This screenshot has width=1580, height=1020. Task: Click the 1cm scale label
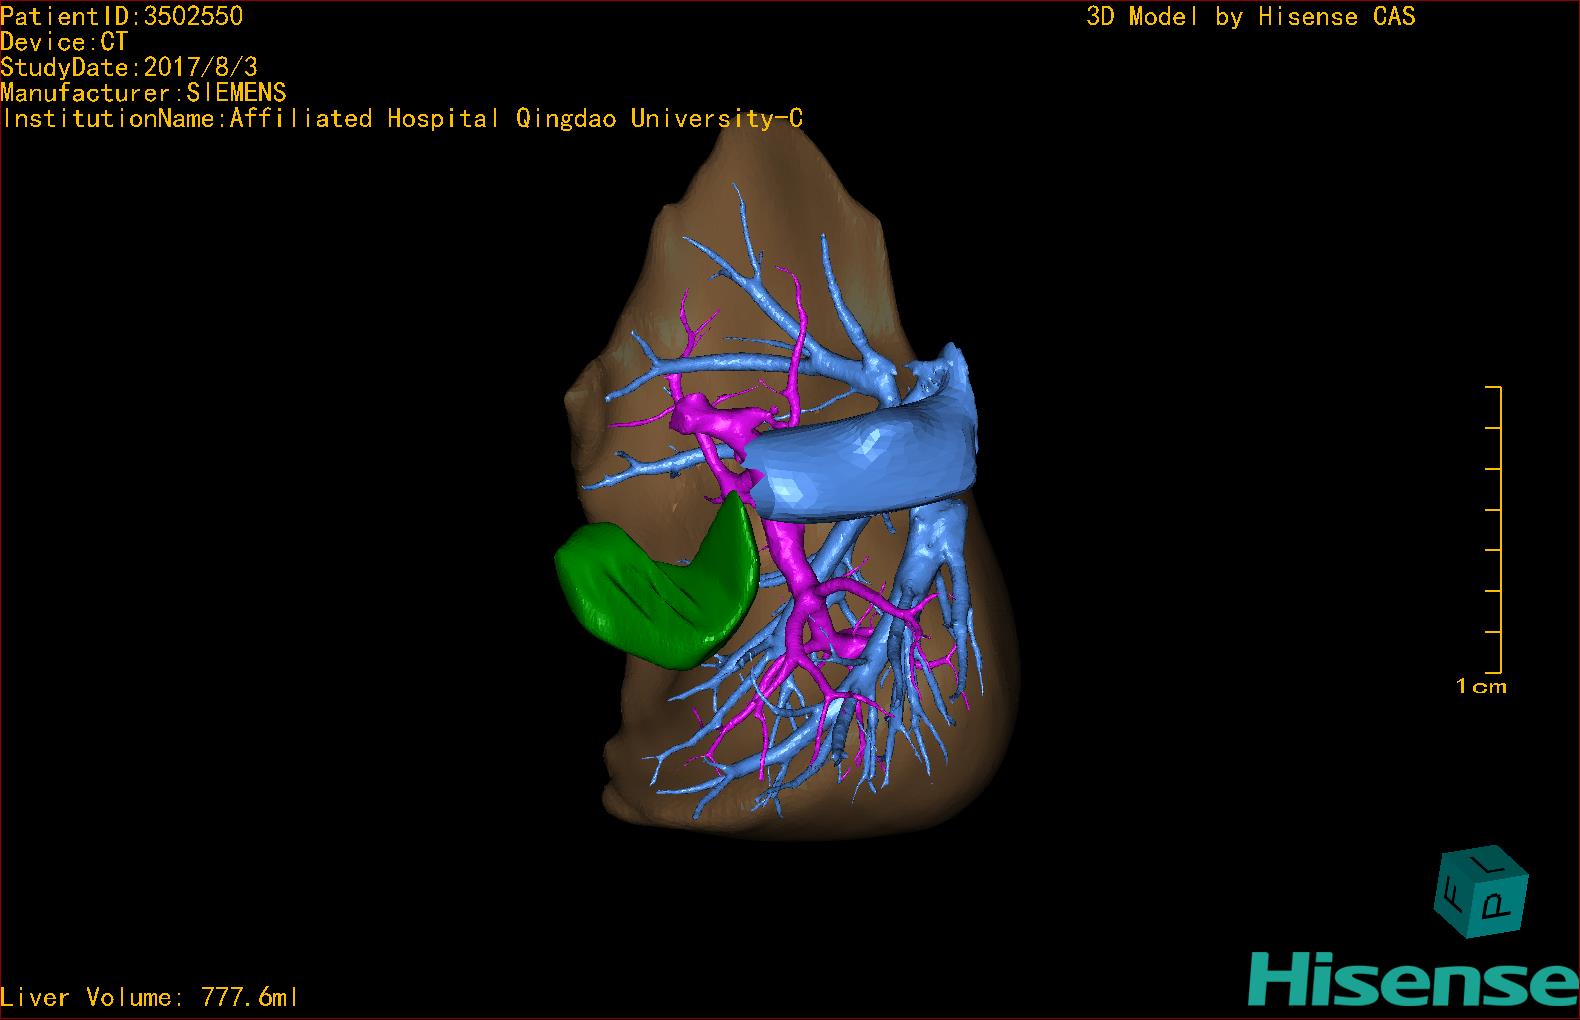tap(1481, 686)
